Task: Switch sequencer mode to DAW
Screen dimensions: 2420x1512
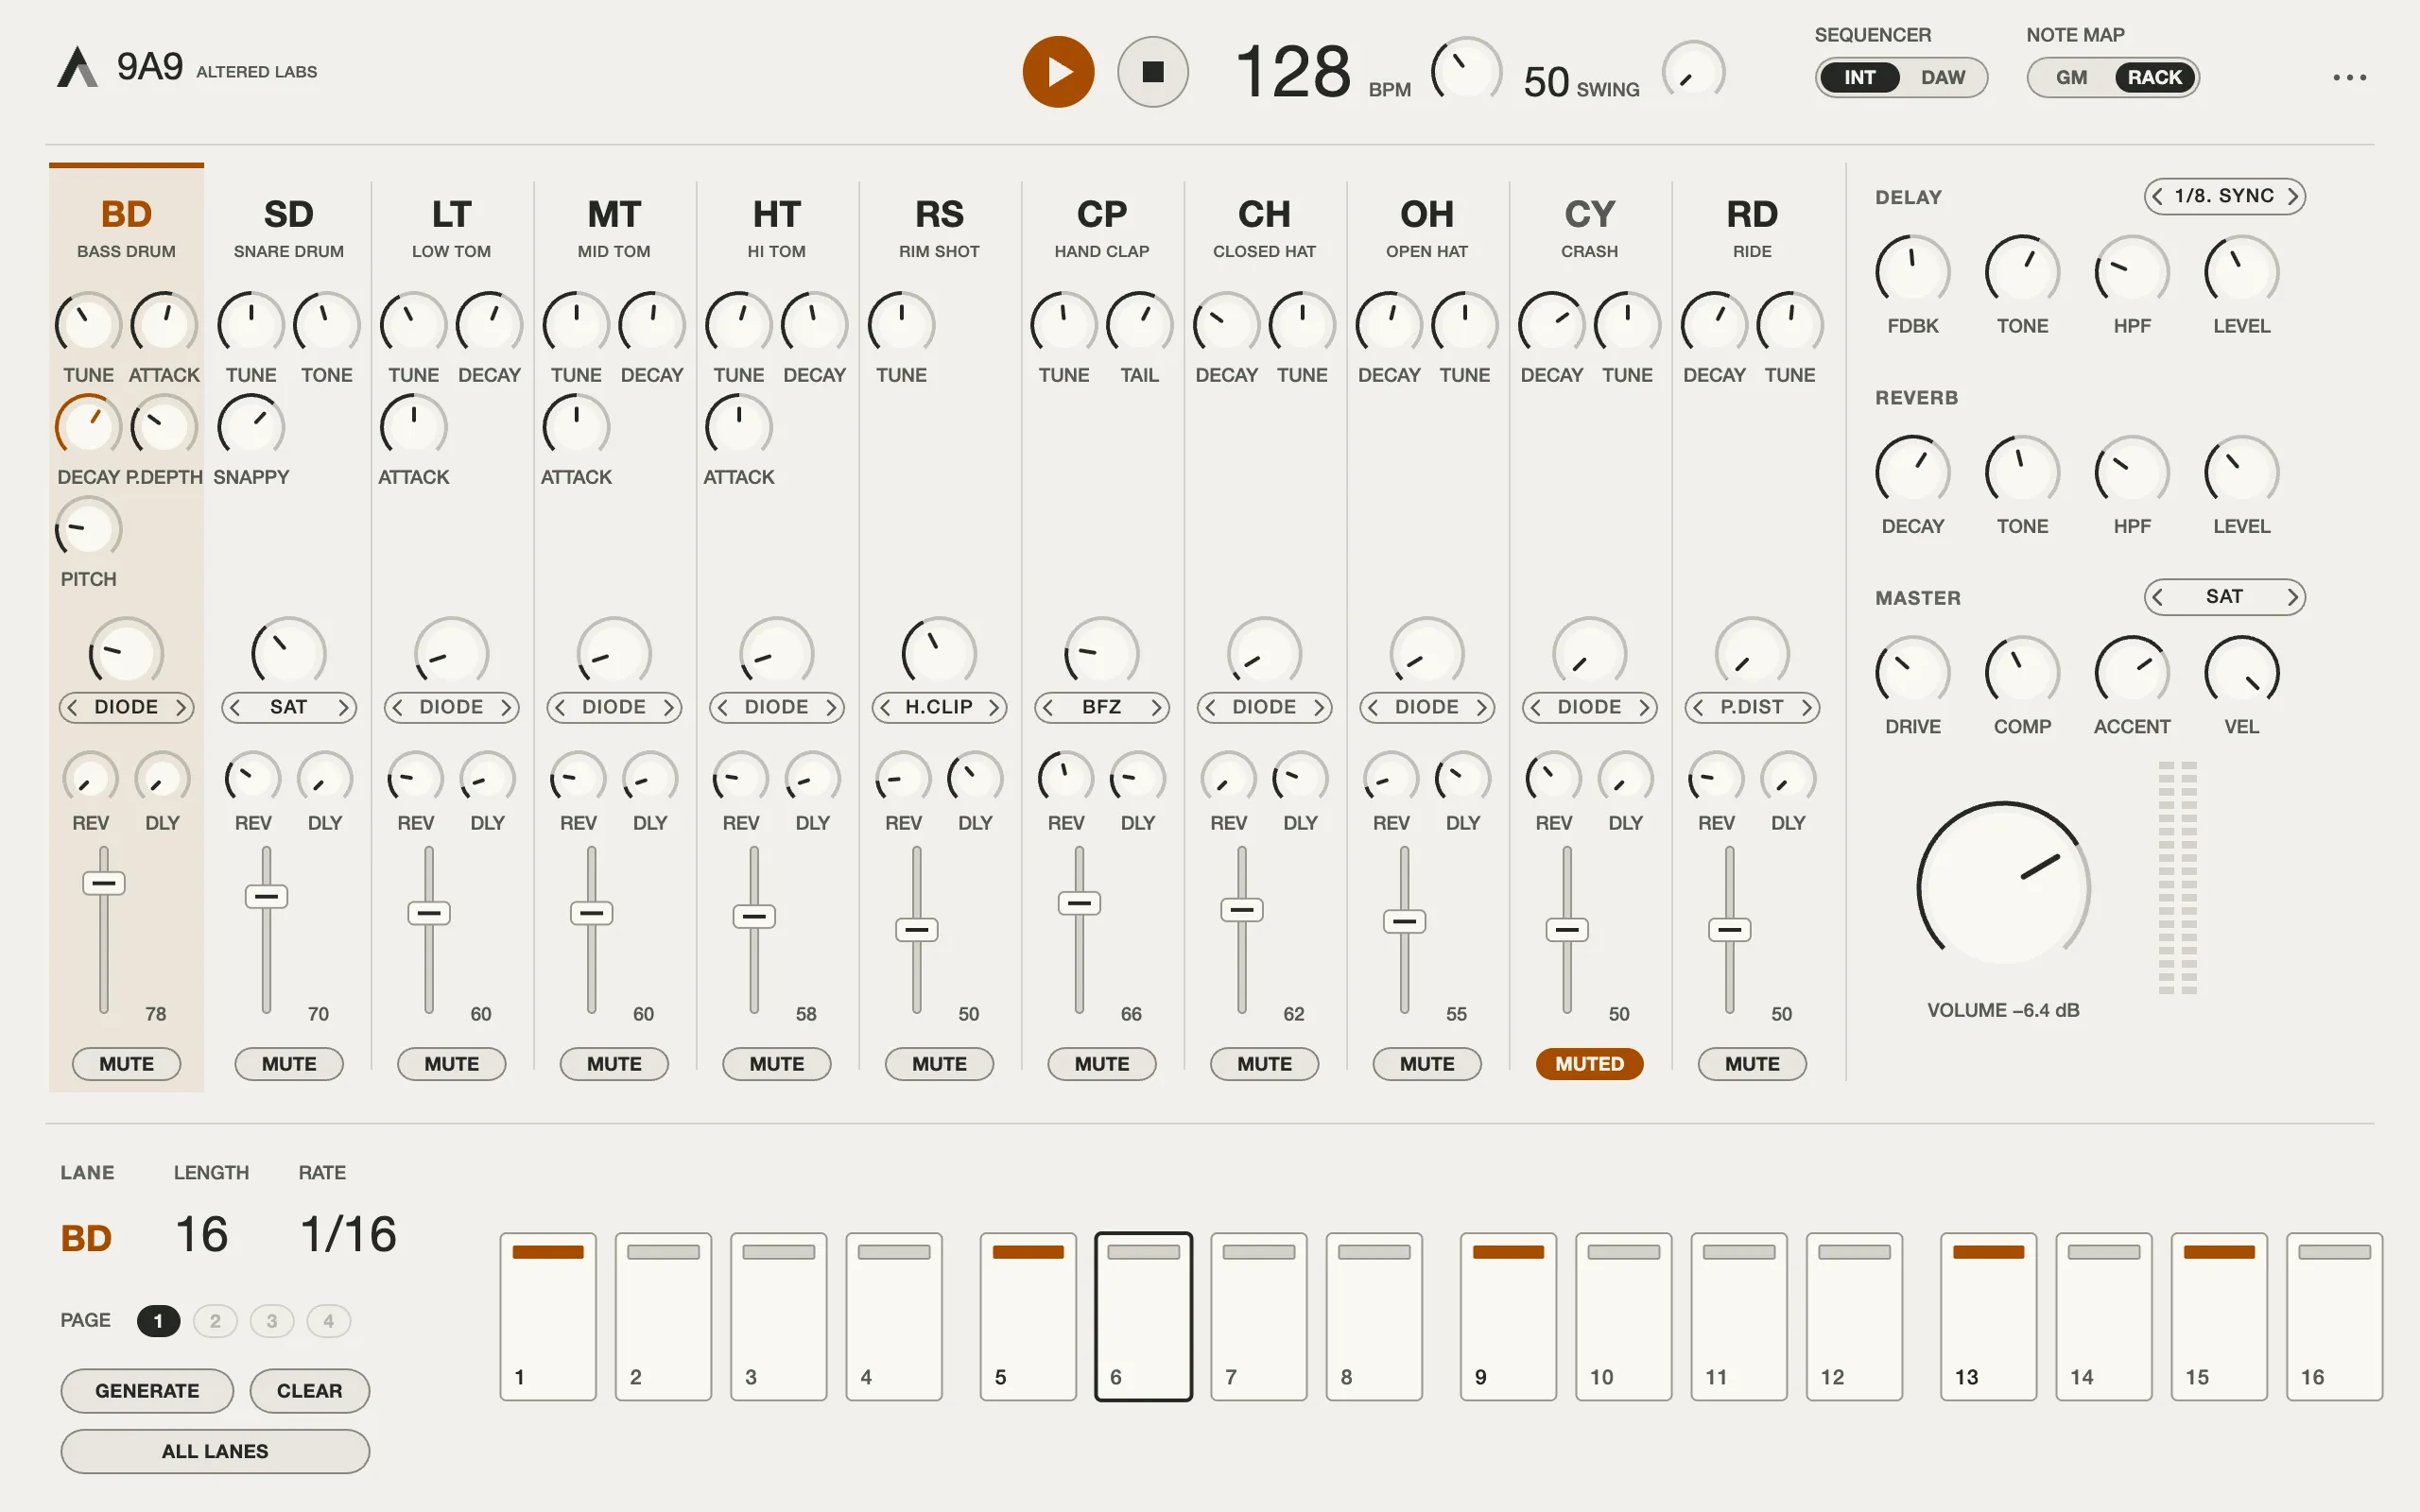Action: pyautogui.click(x=1942, y=77)
